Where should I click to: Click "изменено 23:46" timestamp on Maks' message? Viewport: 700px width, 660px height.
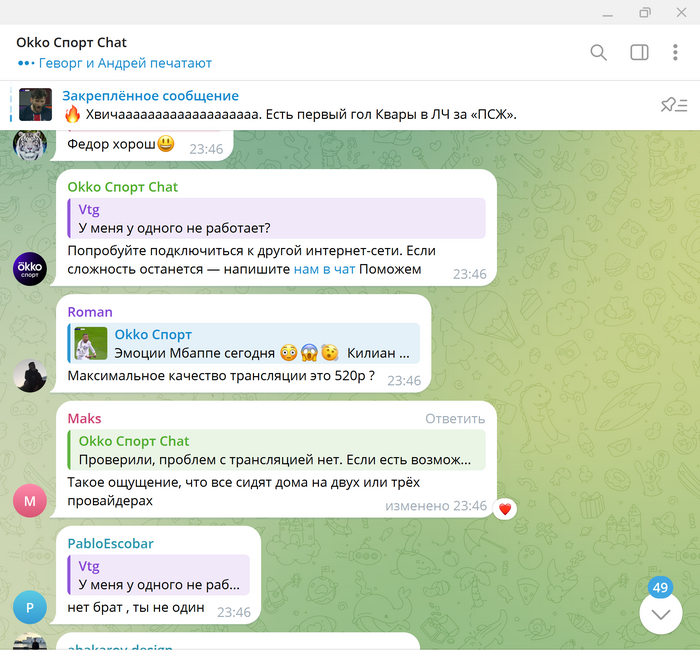(436, 506)
